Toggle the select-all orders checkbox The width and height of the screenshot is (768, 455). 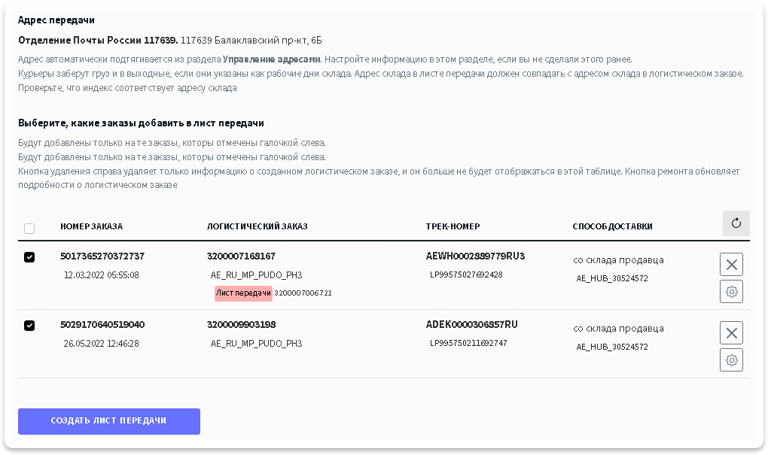point(29,228)
